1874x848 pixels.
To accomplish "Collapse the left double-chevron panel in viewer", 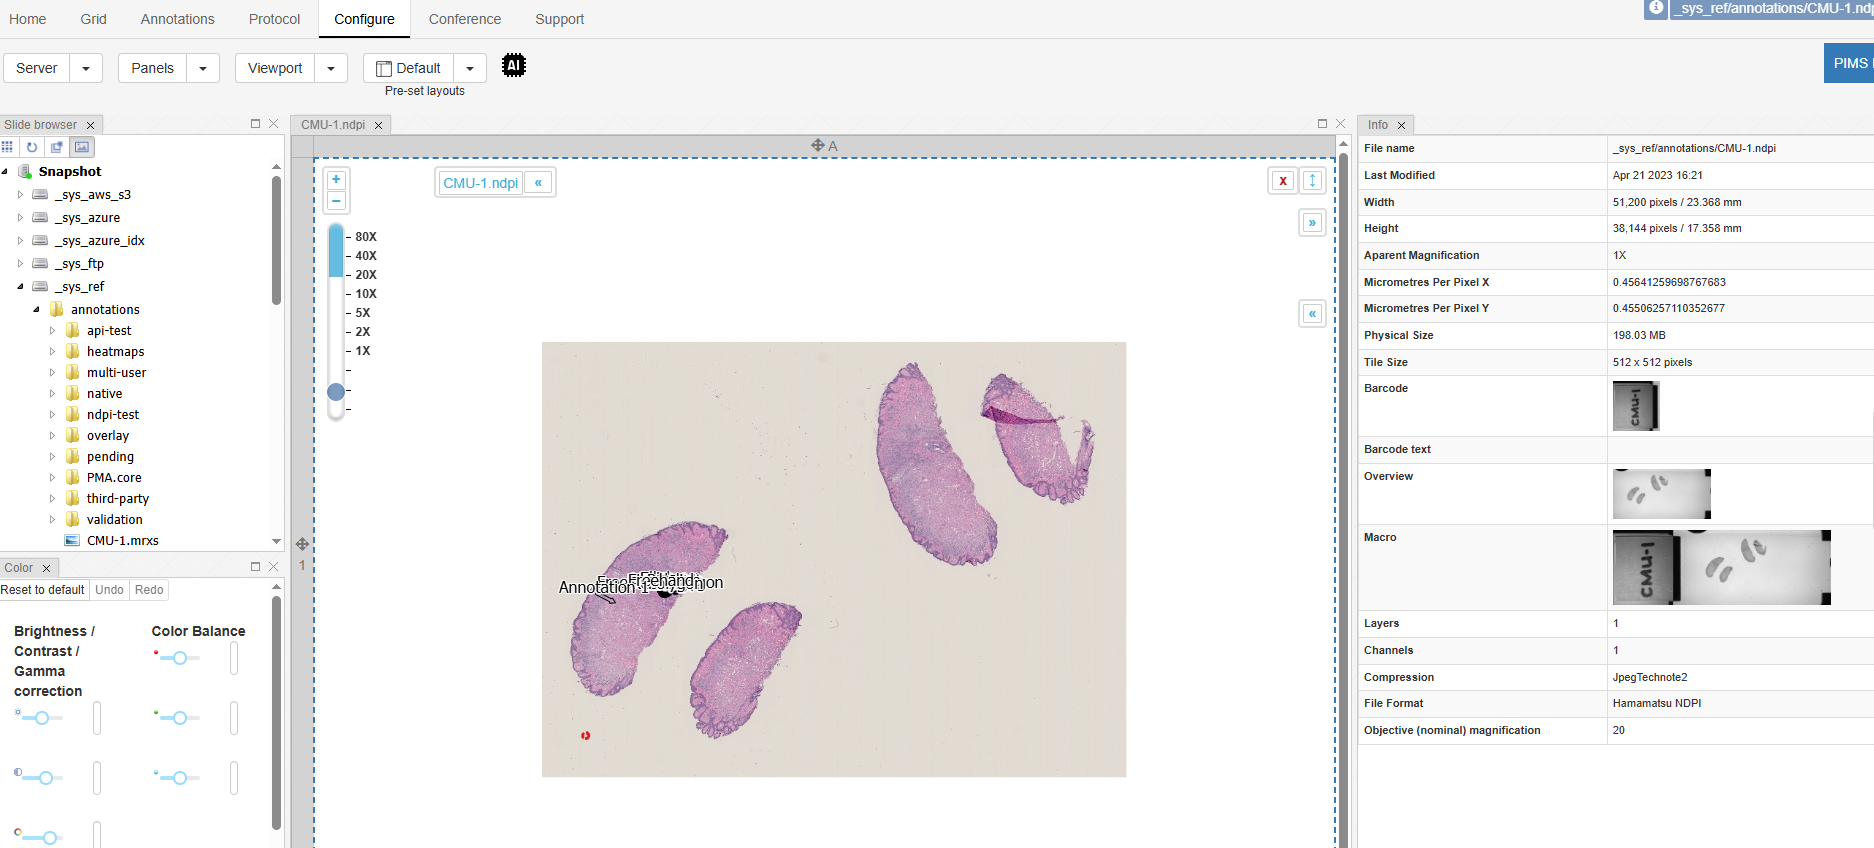I will pos(1312,314).
